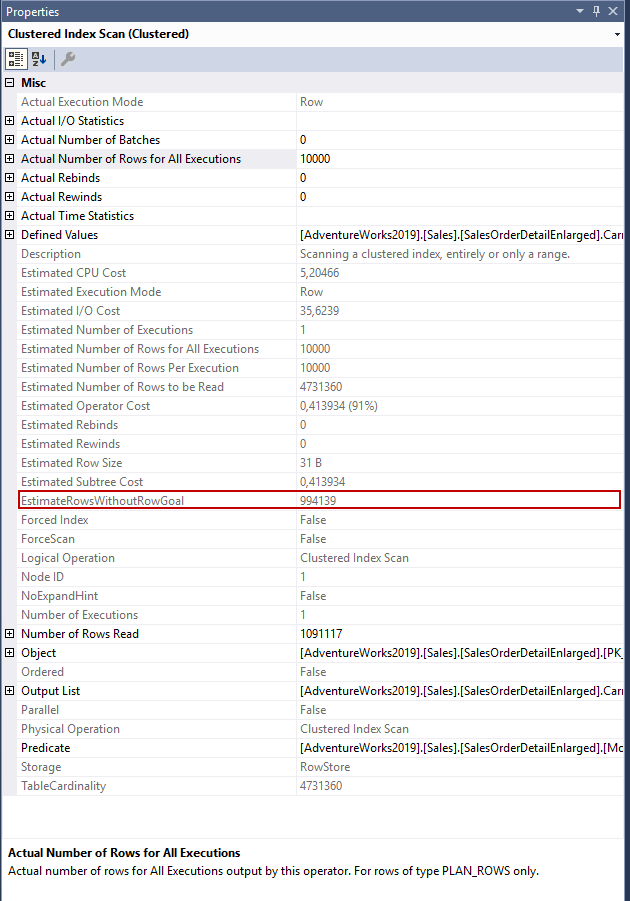This screenshot has width=630, height=901.
Task: Expand the Object property
Action: pyautogui.click(x=10, y=653)
